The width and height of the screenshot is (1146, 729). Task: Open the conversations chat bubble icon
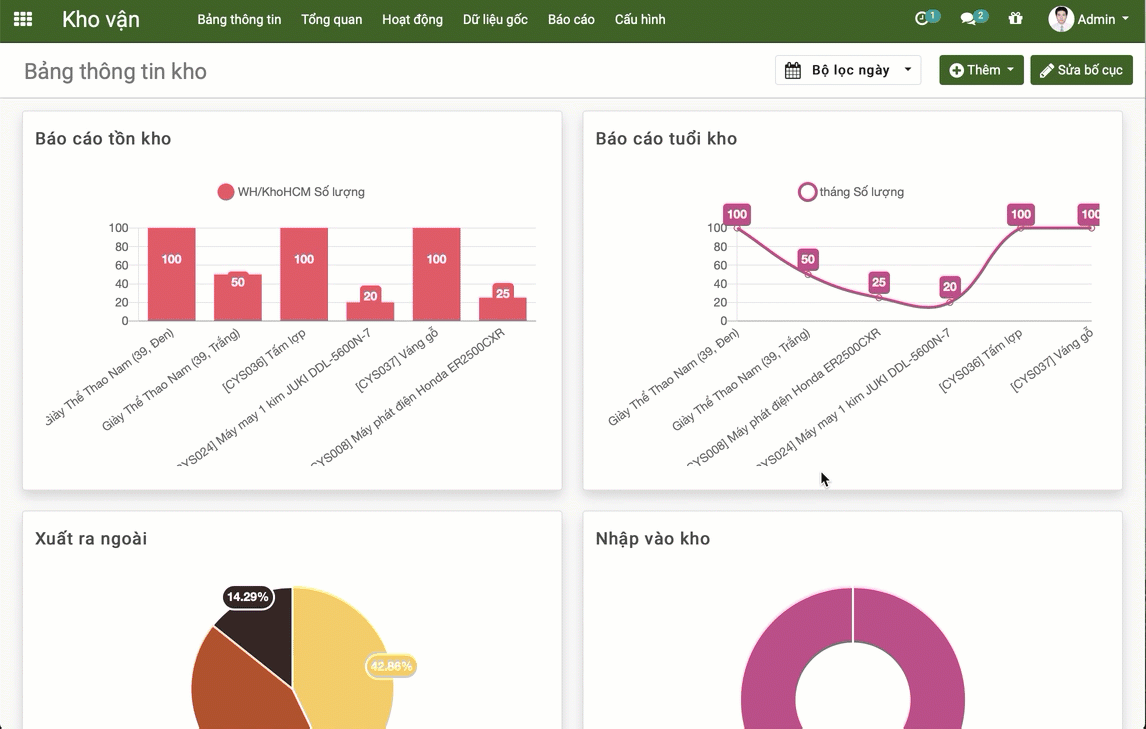tap(968, 19)
